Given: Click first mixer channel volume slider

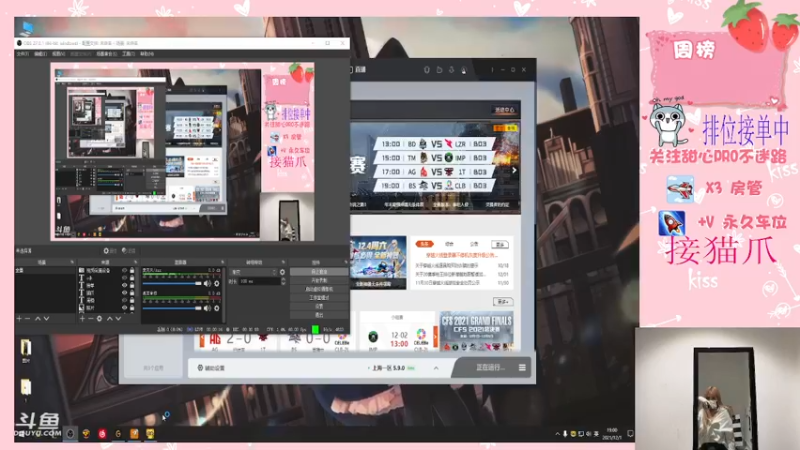Looking at the screenshot, I should tap(172, 283).
